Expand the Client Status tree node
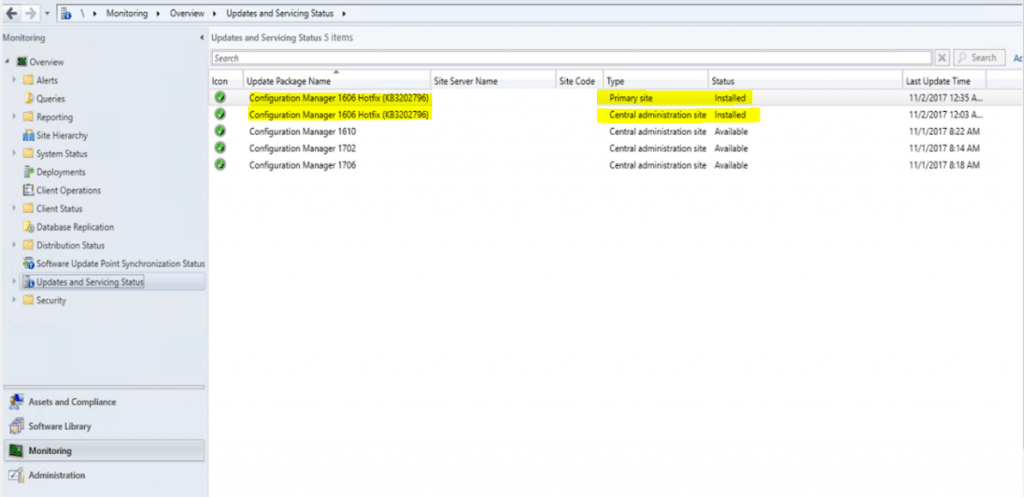Screen dimensions: 1024x497 [15, 208]
